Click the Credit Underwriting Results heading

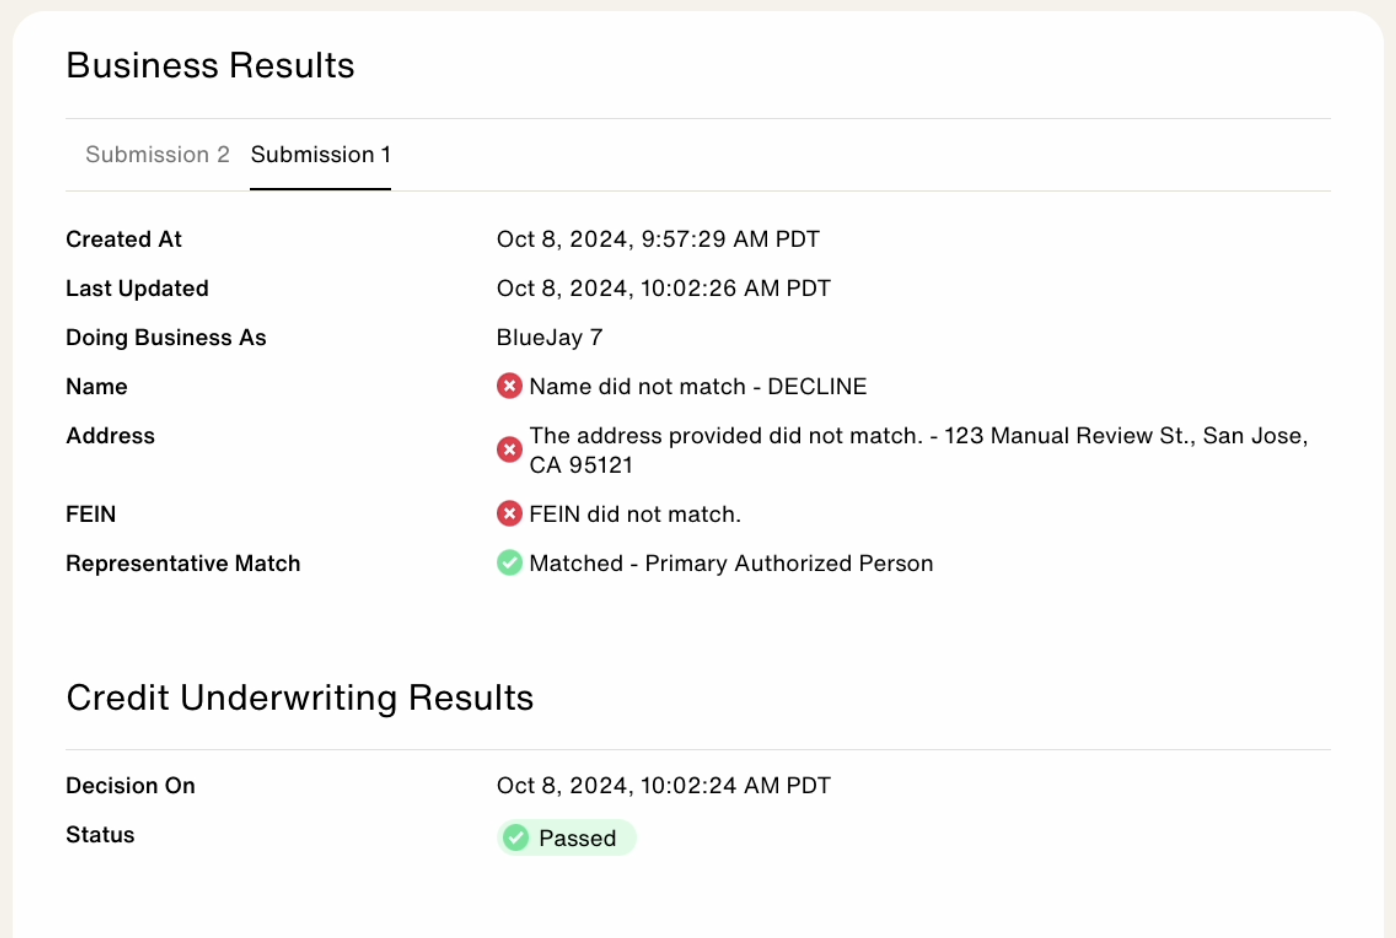pos(300,698)
